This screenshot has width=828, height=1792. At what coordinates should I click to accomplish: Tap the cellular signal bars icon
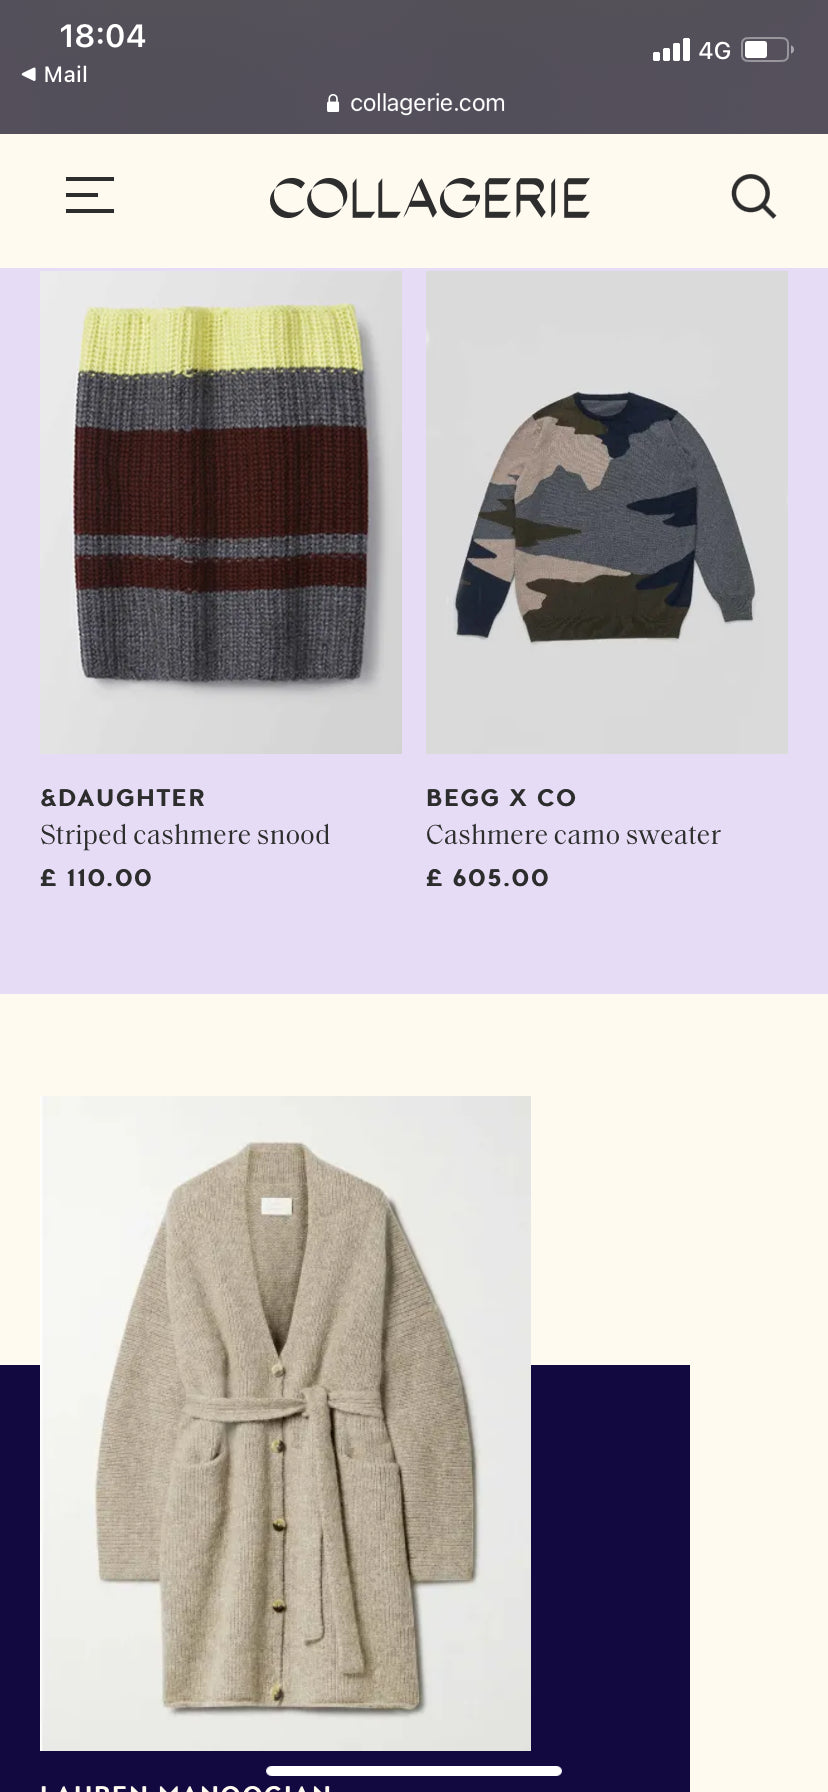click(671, 49)
